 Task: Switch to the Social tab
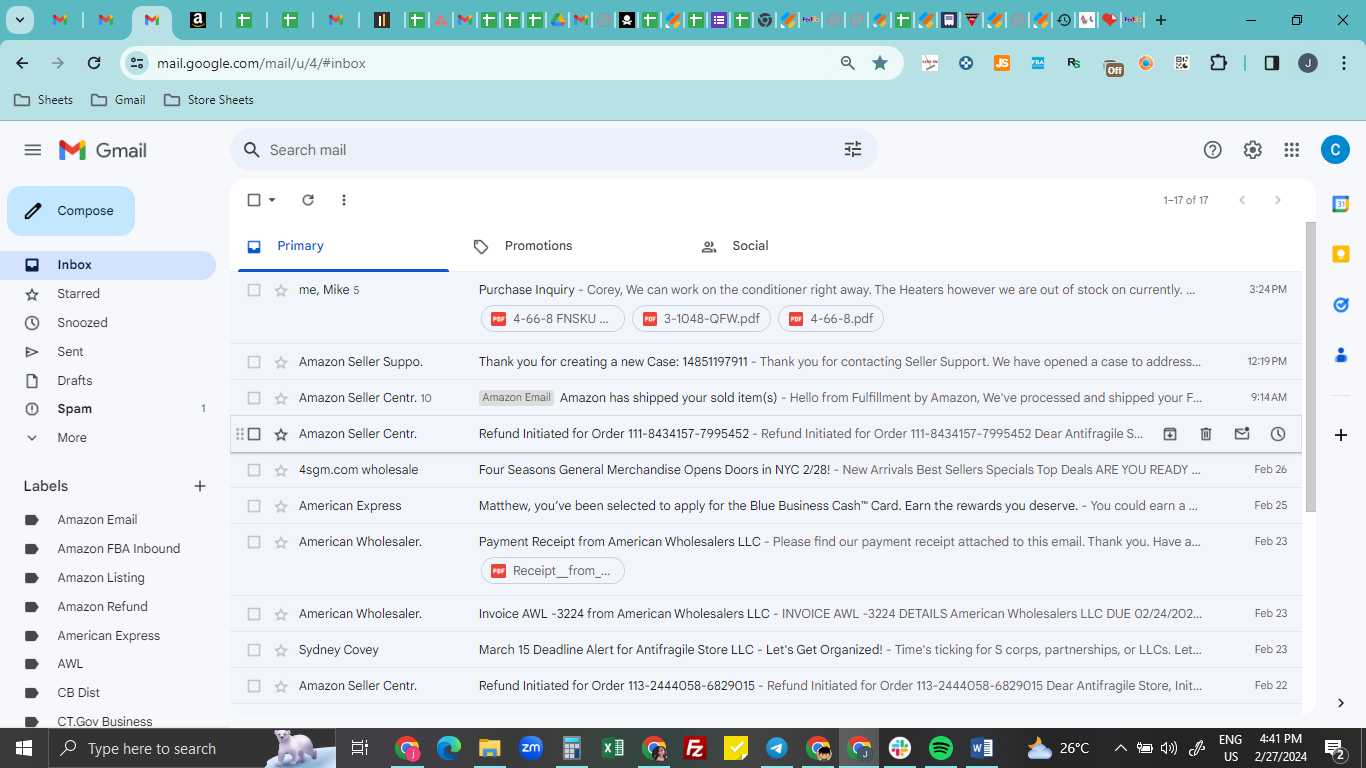[x=791, y=246]
